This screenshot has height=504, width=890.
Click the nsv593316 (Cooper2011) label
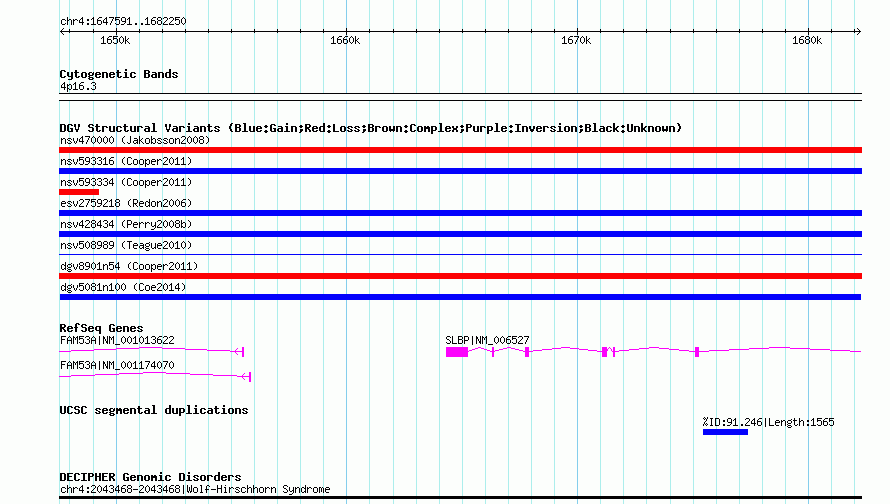click(x=126, y=161)
